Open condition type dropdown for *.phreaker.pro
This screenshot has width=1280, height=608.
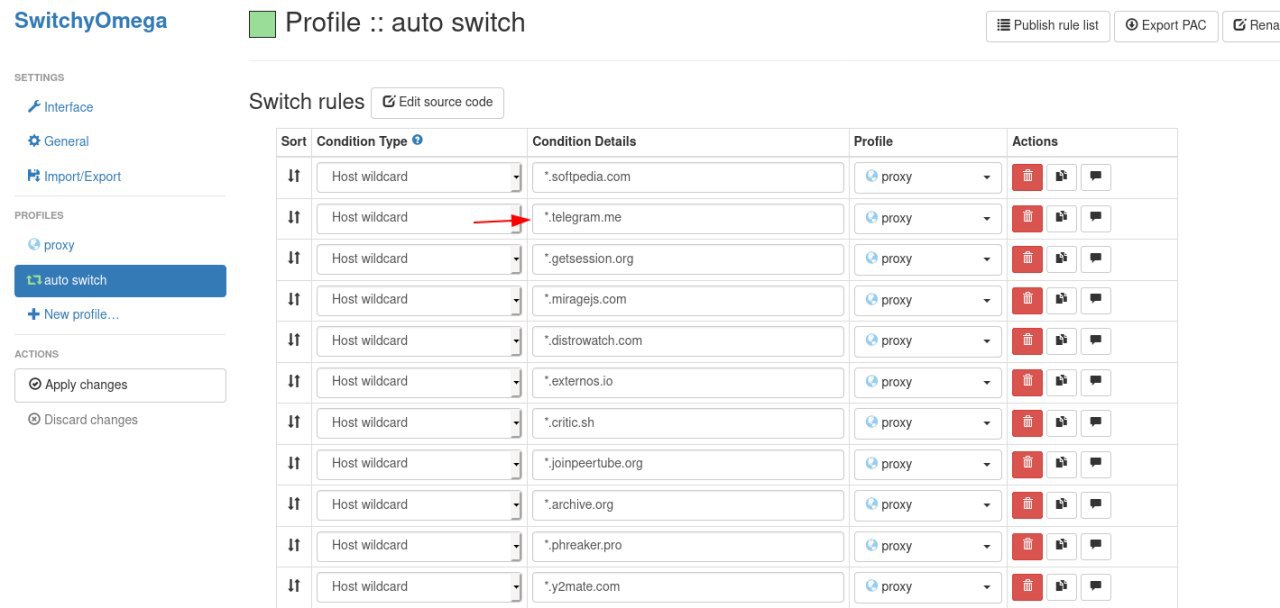[419, 546]
